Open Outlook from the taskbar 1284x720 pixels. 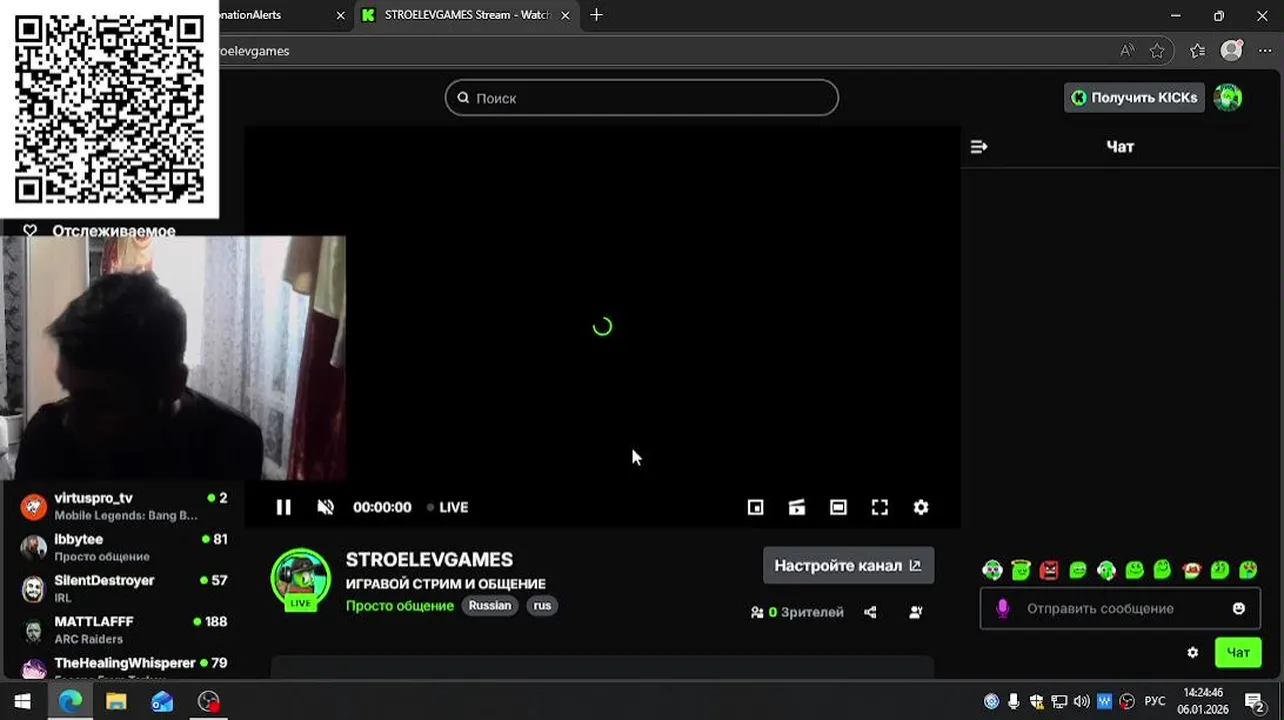(x=162, y=702)
